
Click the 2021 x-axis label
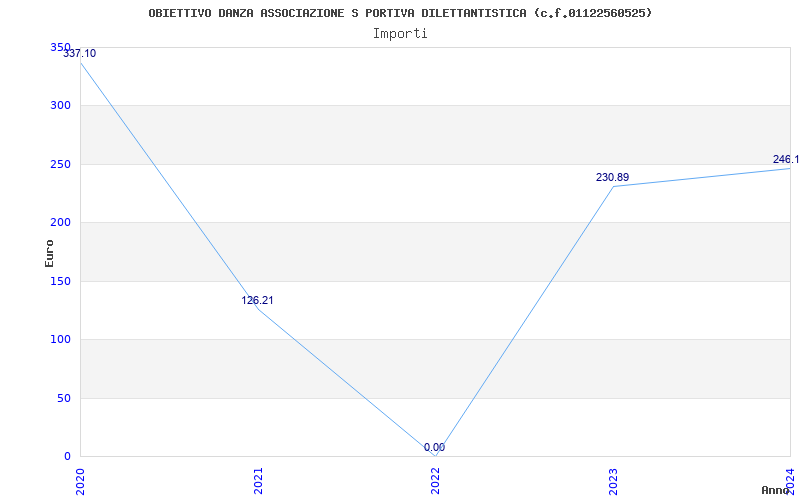tap(258, 481)
